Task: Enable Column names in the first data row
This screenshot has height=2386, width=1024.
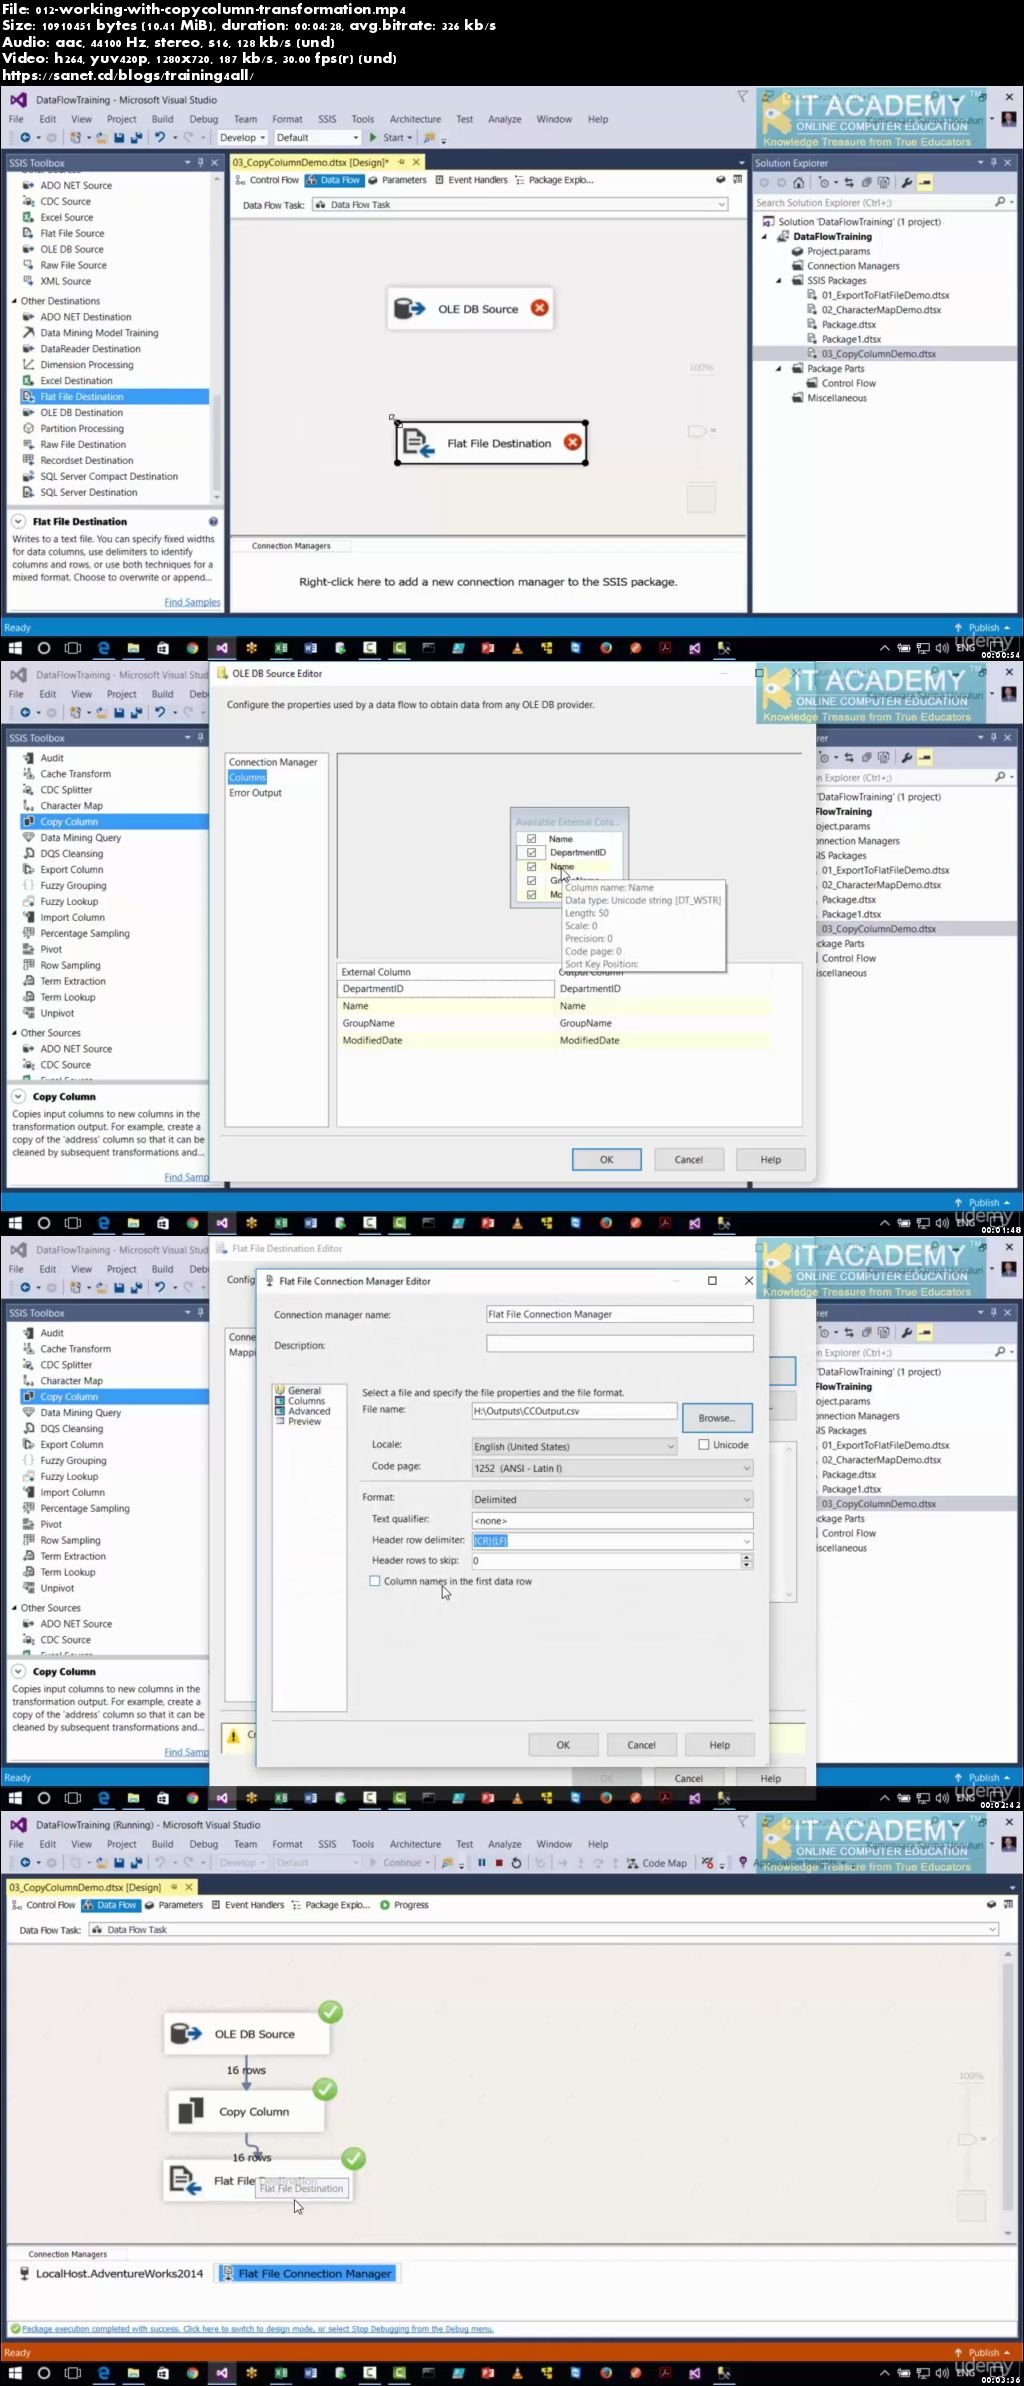Action: tap(375, 1581)
